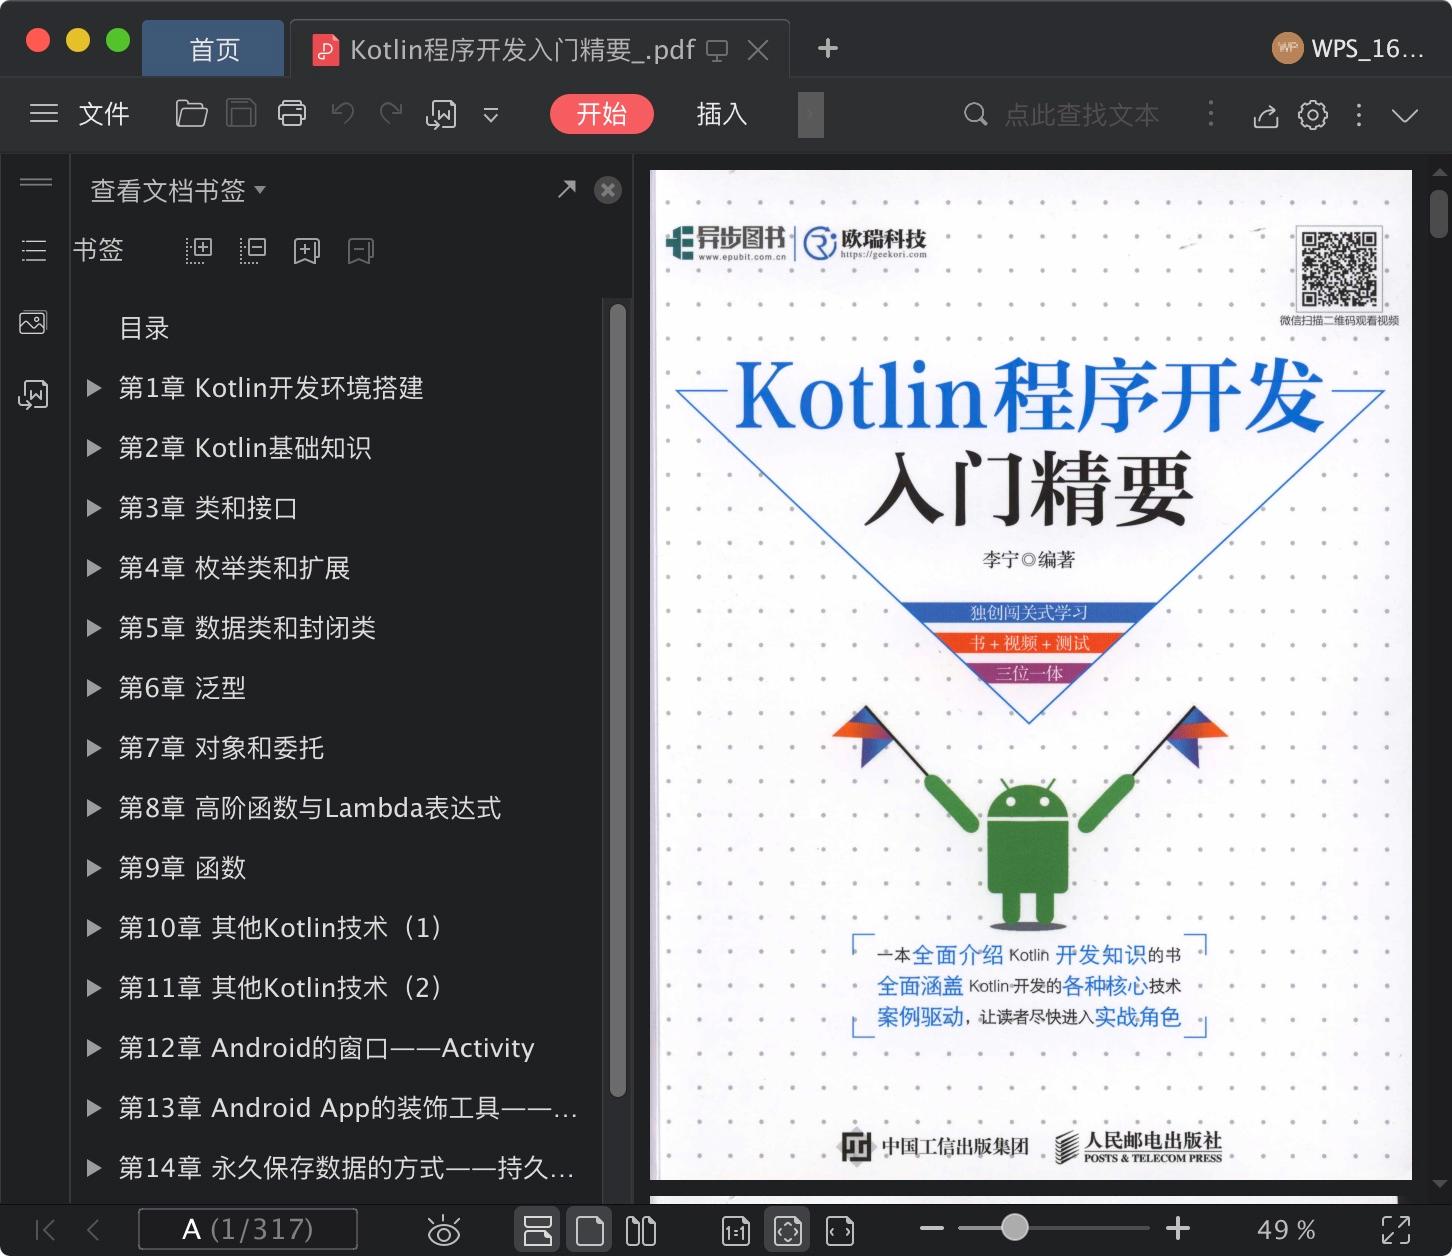Go to previous page arrow
Viewport: 1452px width, 1256px height.
pos(93,1230)
